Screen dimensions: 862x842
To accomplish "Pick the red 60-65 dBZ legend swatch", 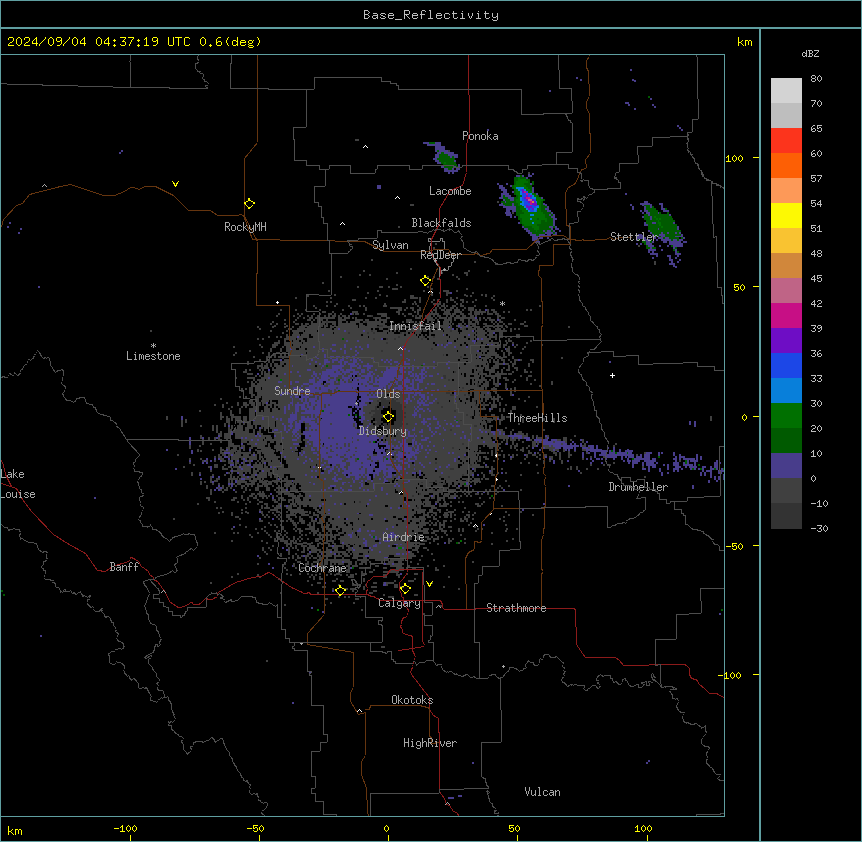I will 786,140.
